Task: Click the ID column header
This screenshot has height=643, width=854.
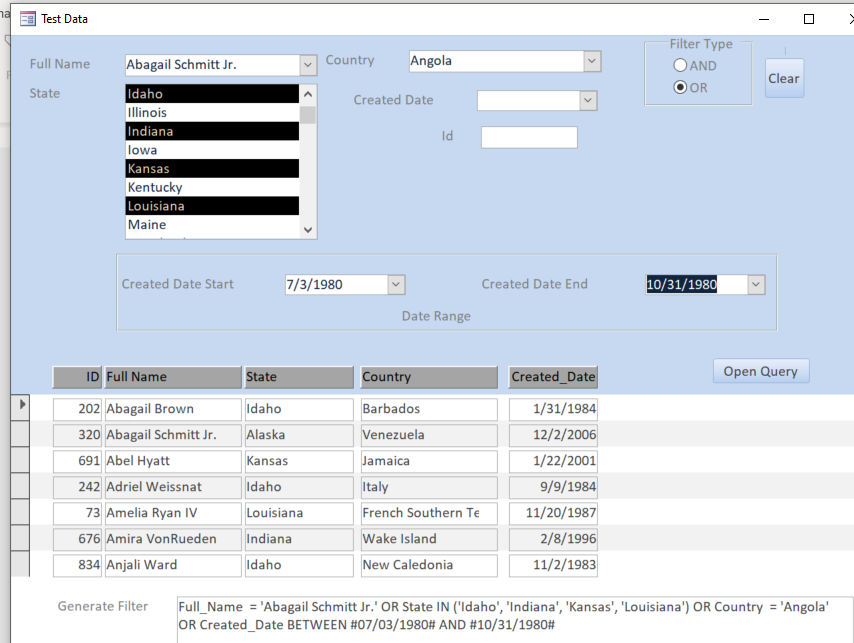Action: pyautogui.click(x=77, y=377)
